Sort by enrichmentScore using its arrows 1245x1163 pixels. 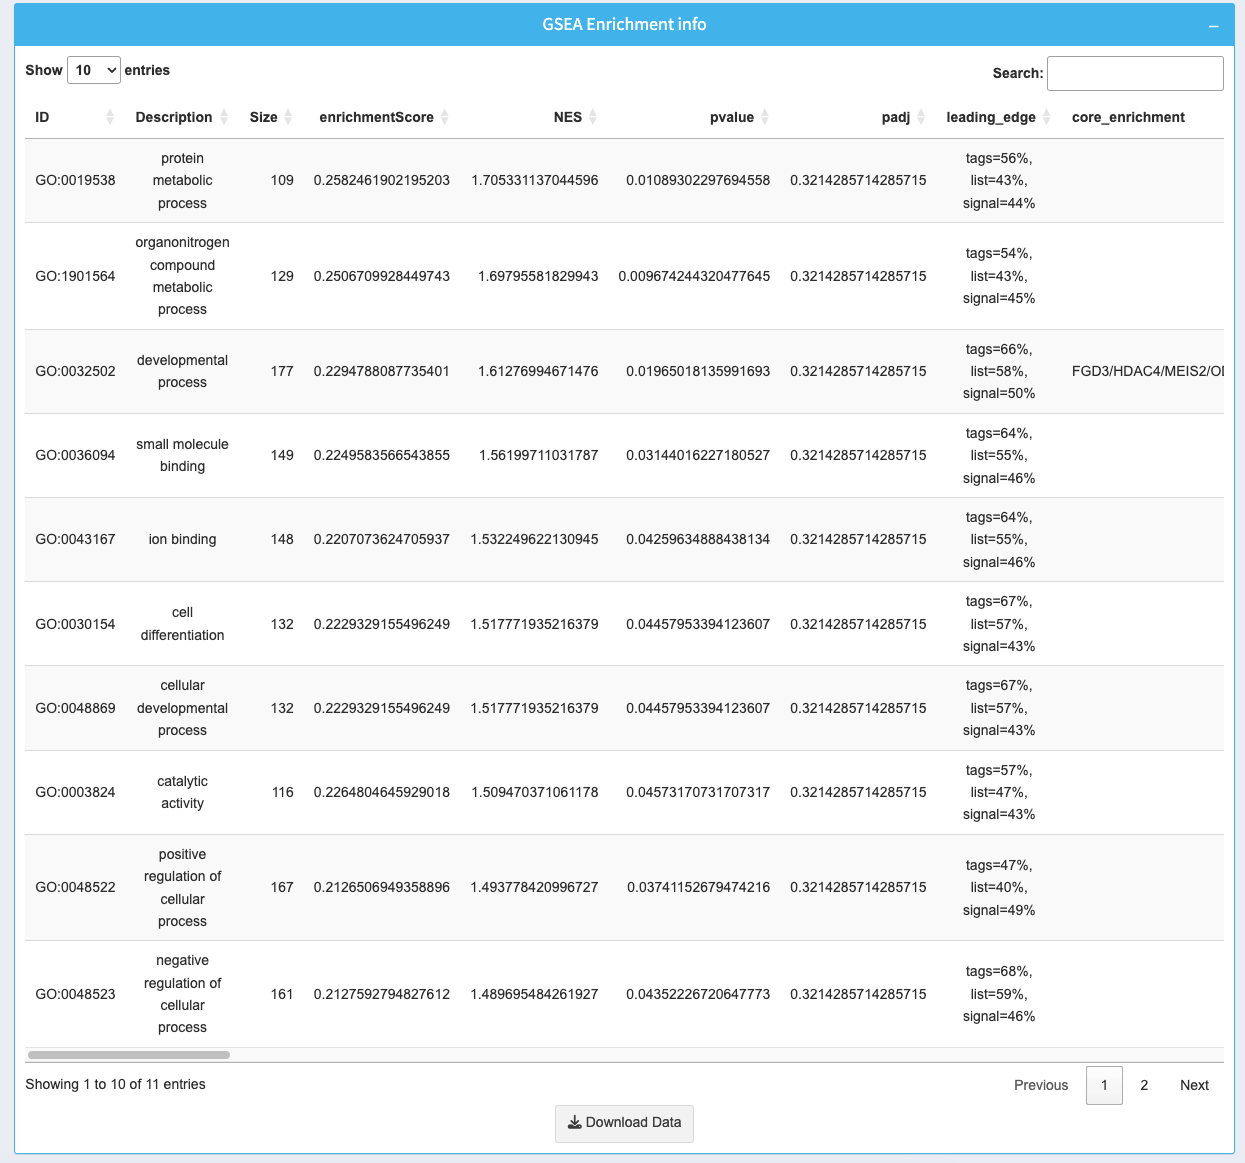445,117
